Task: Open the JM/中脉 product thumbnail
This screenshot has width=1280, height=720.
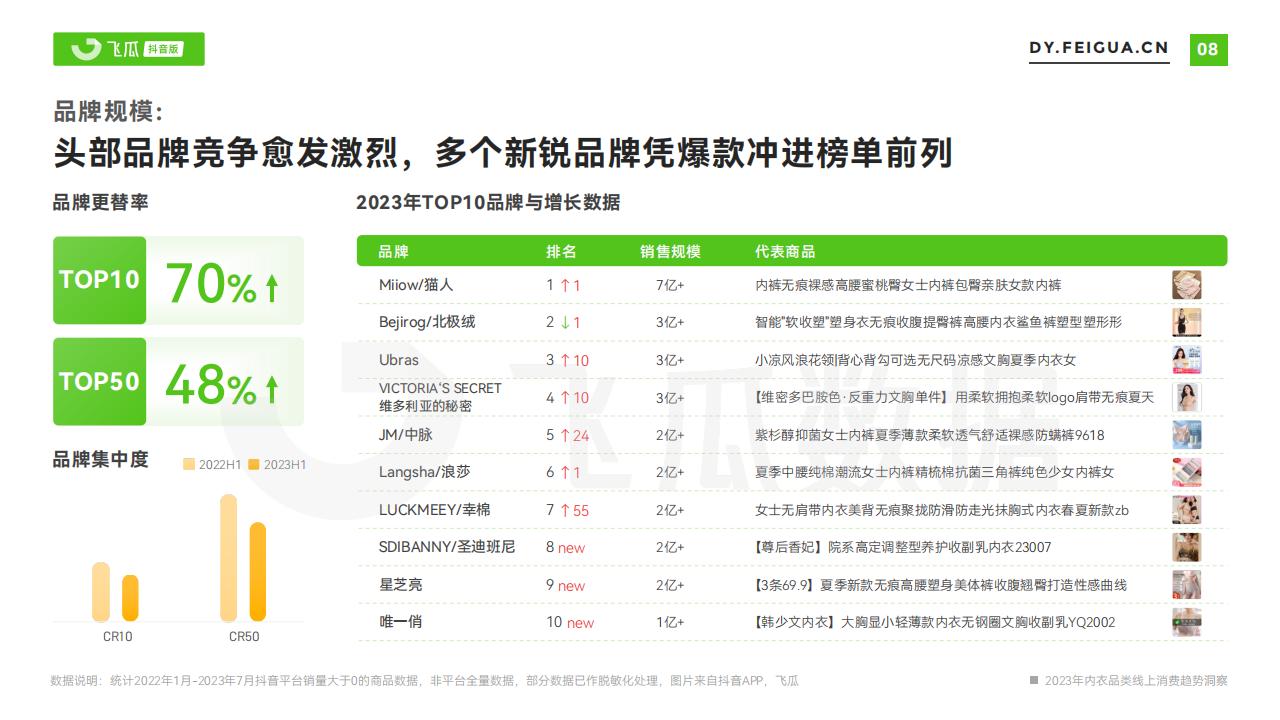Action: pos(1187,435)
